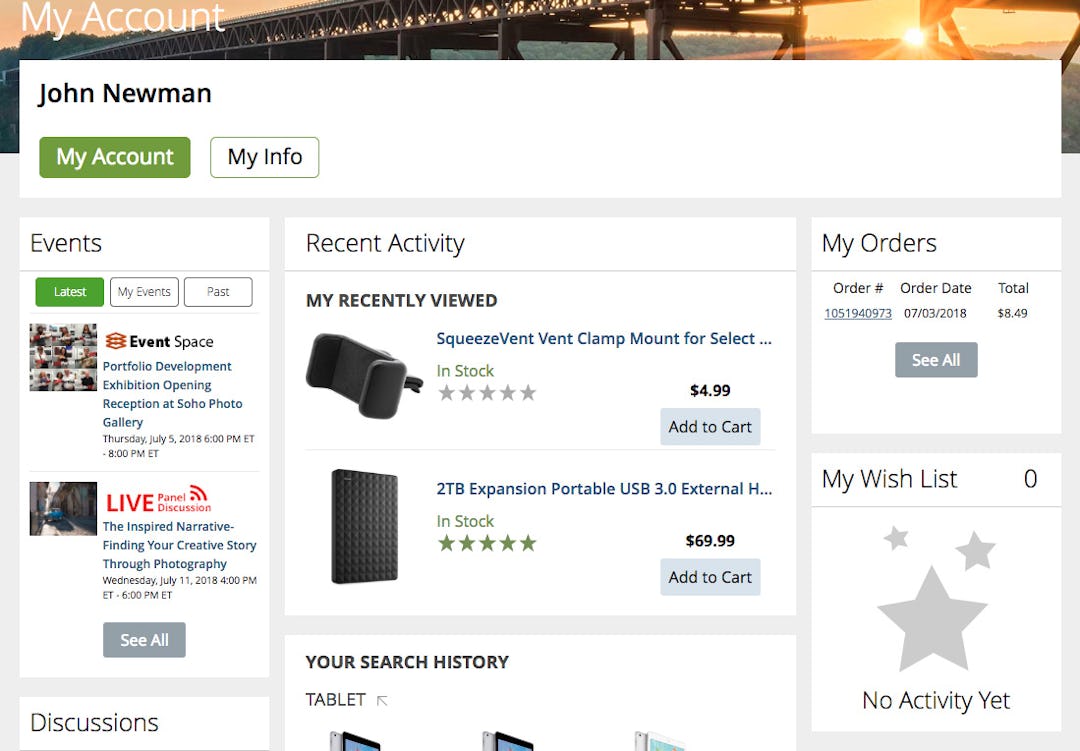Open order 1051940973 details

point(857,312)
